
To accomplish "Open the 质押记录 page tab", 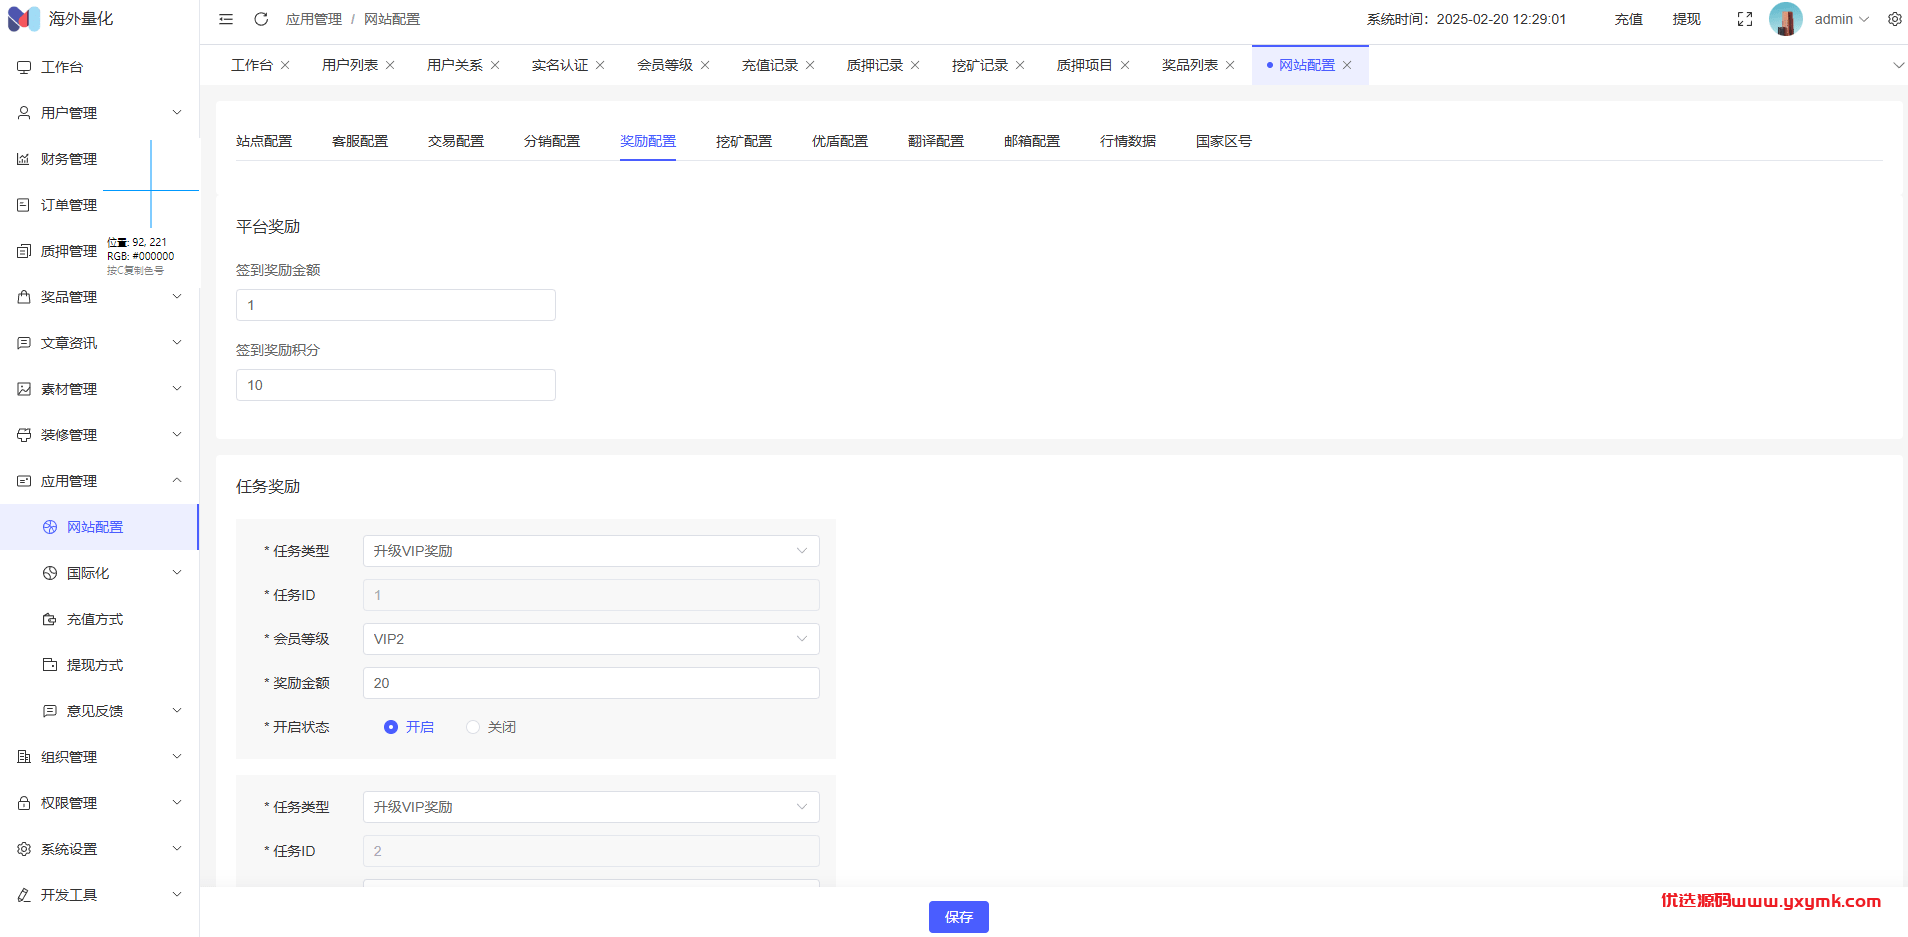I will [x=875, y=65].
